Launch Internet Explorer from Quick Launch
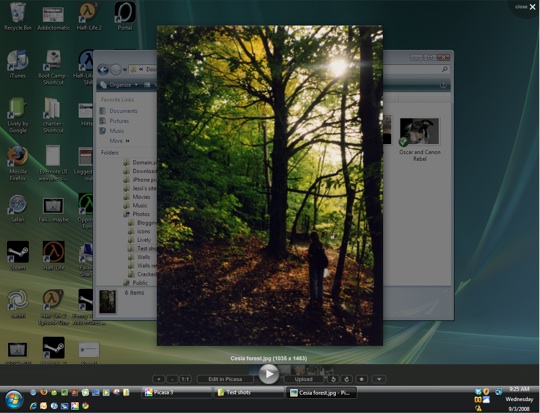 [33, 406]
